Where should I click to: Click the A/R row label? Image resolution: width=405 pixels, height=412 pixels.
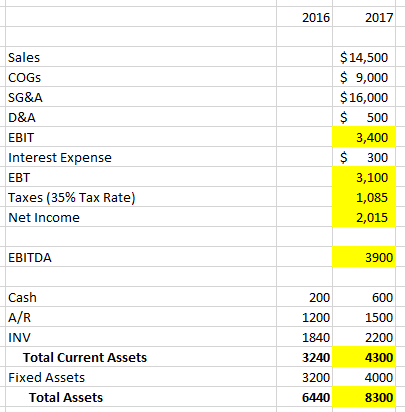point(19,317)
